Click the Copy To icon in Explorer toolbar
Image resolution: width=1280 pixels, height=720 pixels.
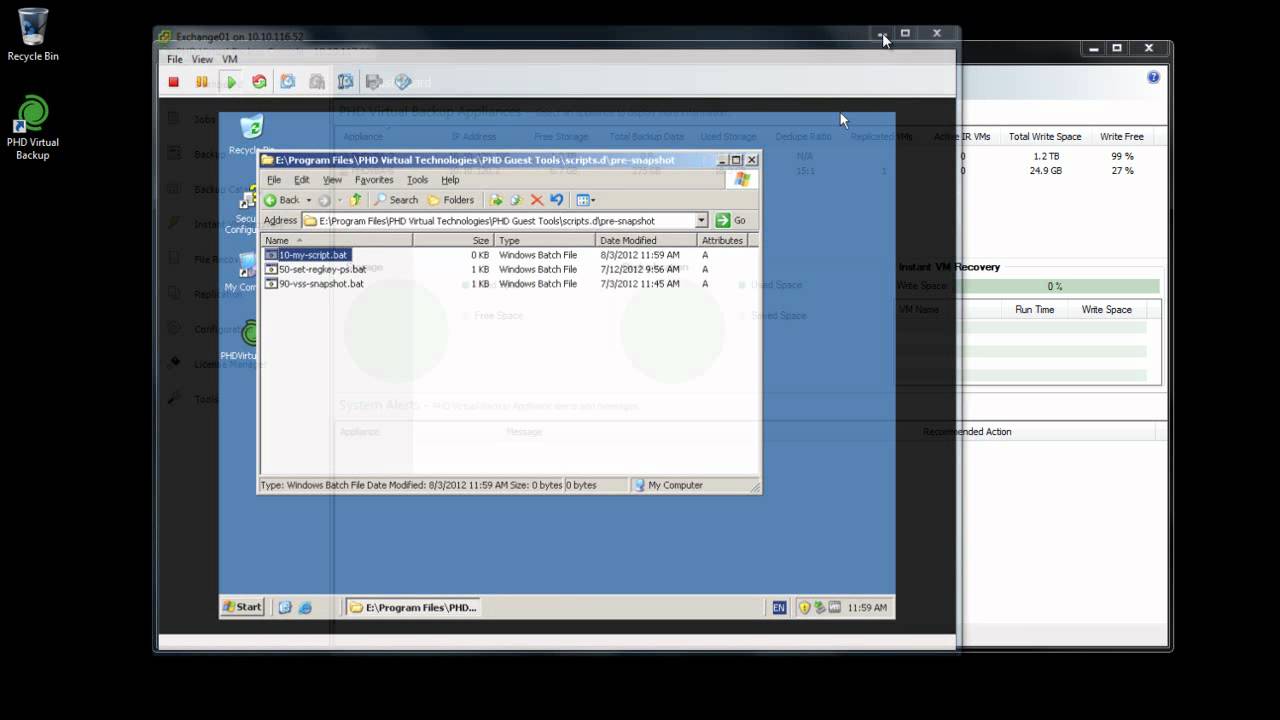point(516,200)
